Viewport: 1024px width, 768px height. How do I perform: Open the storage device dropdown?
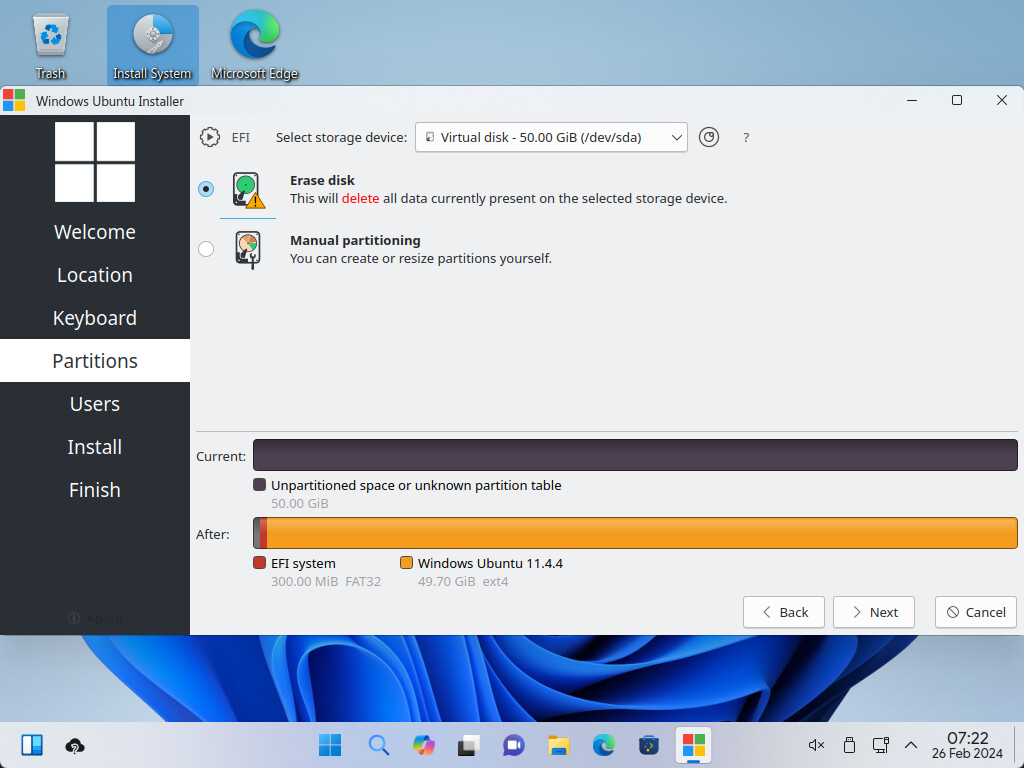pyautogui.click(x=551, y=137)
